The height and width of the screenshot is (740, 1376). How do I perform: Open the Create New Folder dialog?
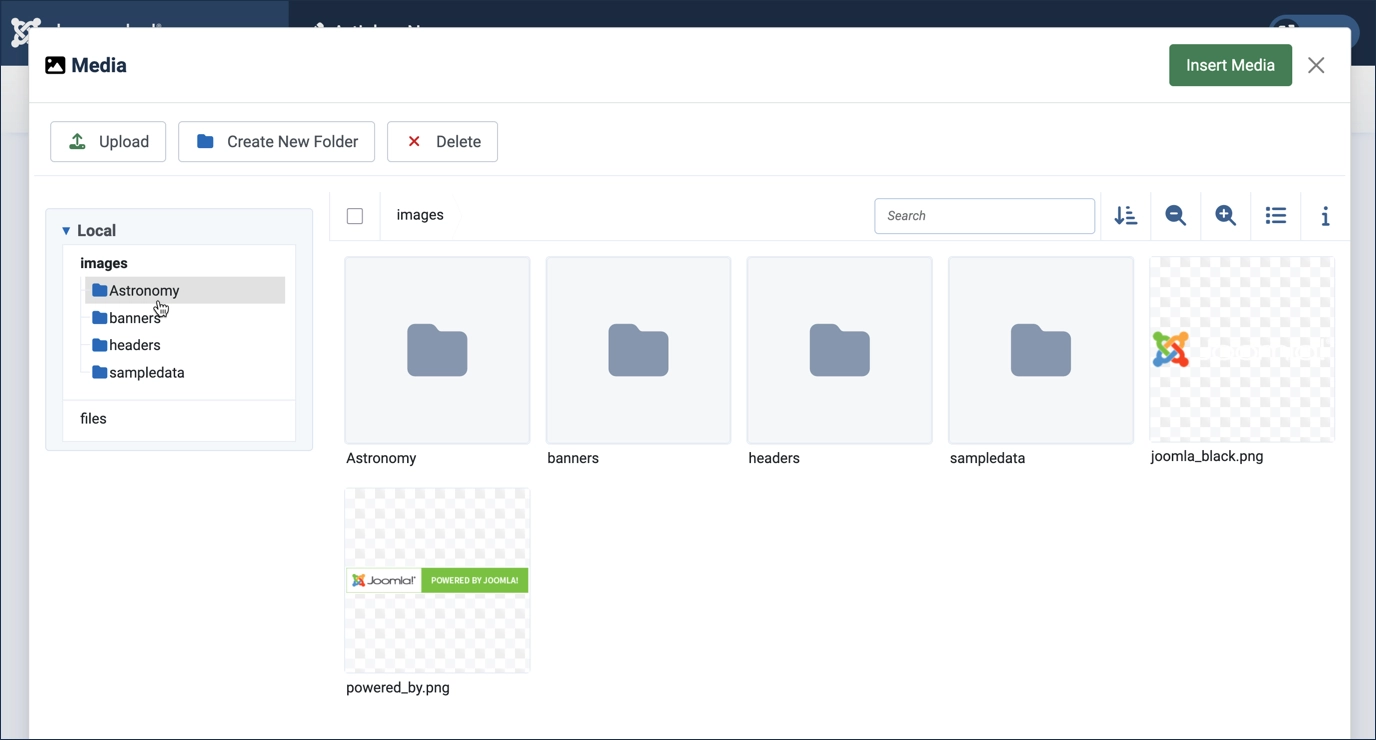[x=276, y=141]
